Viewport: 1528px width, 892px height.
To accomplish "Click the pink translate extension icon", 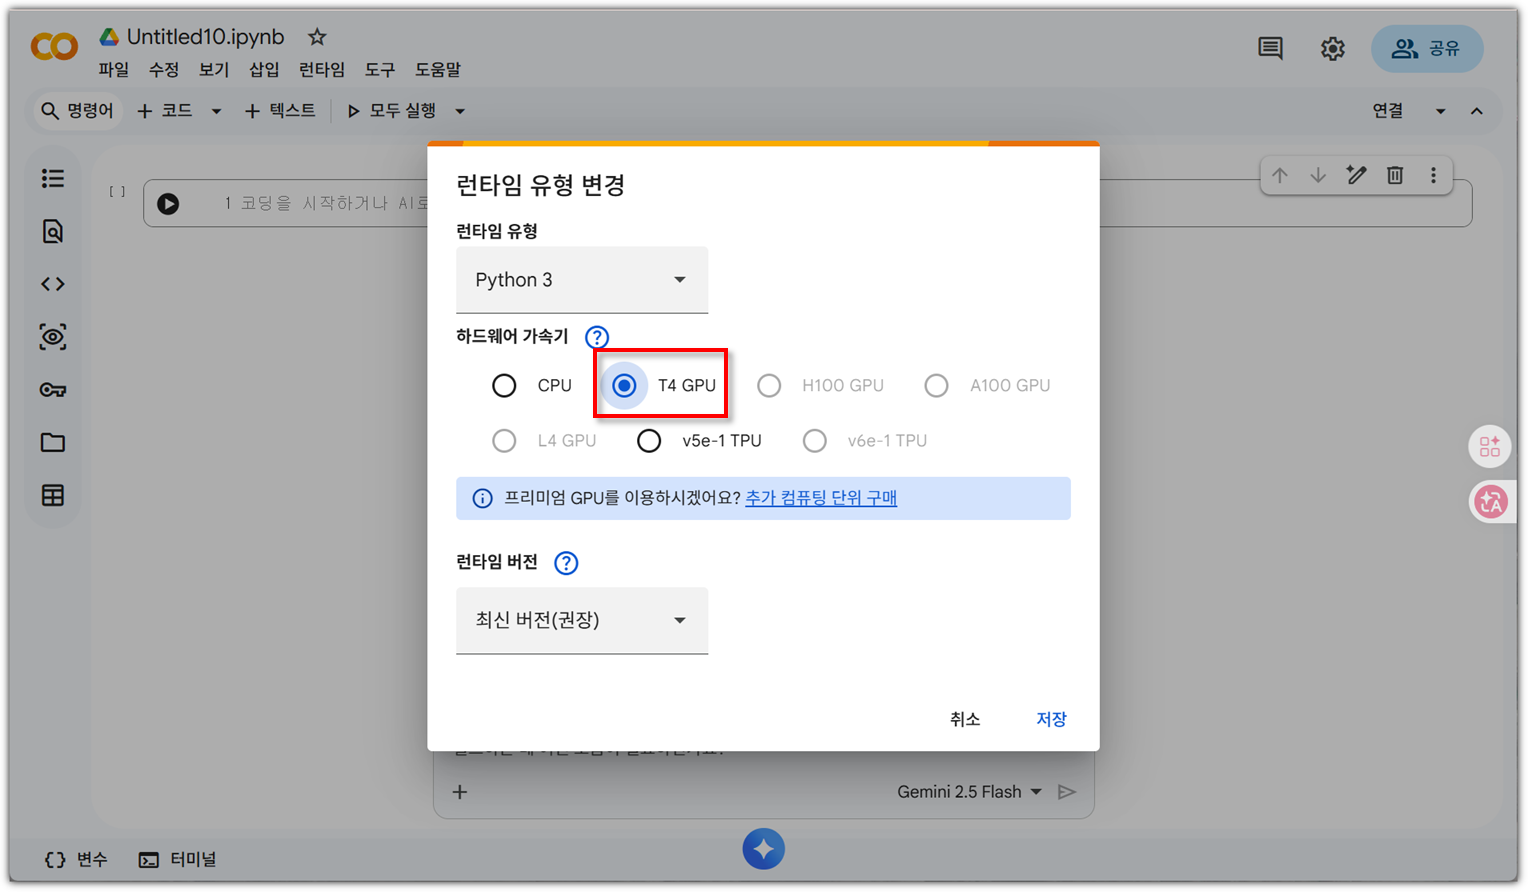I will point(1490,501).
